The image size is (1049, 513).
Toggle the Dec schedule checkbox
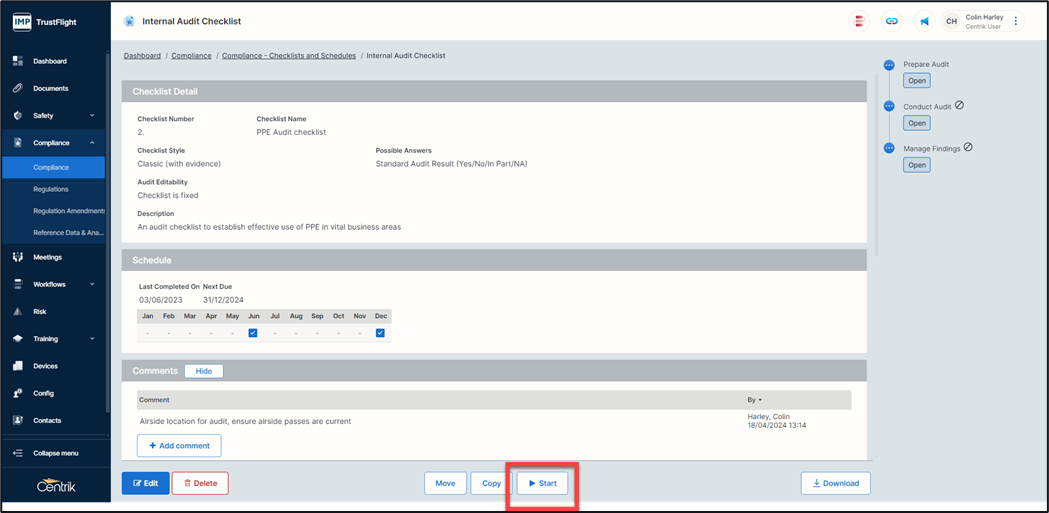click(380, 333)
